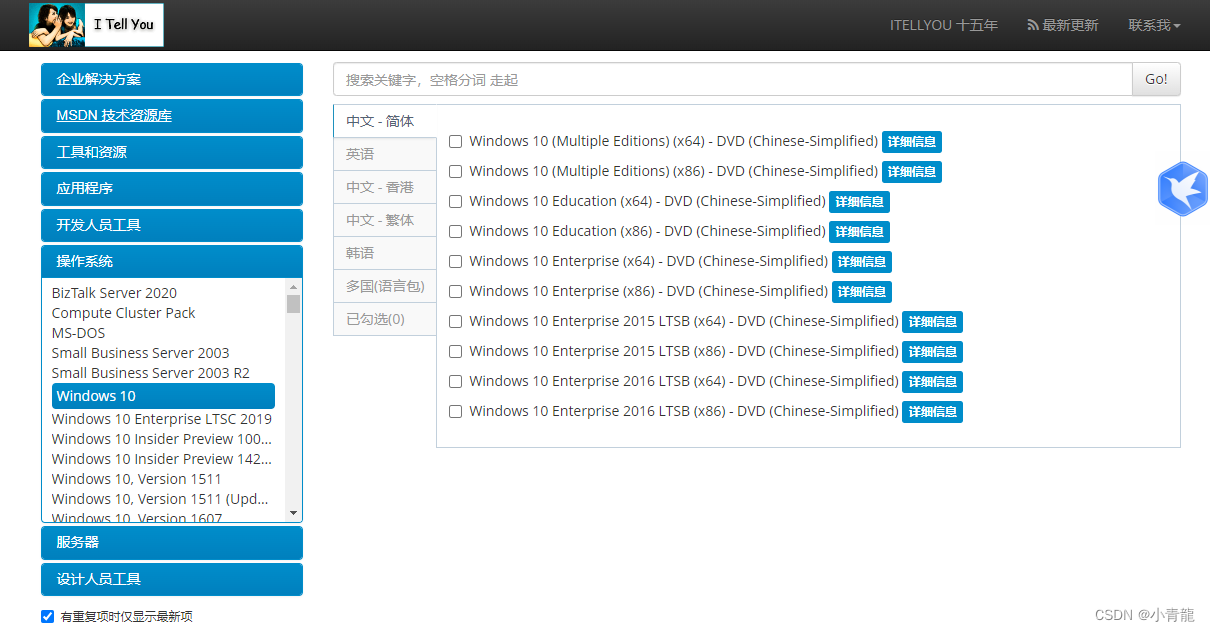
Task: Click the OS list scrollbar up arrow
Action: click(293, 287)
